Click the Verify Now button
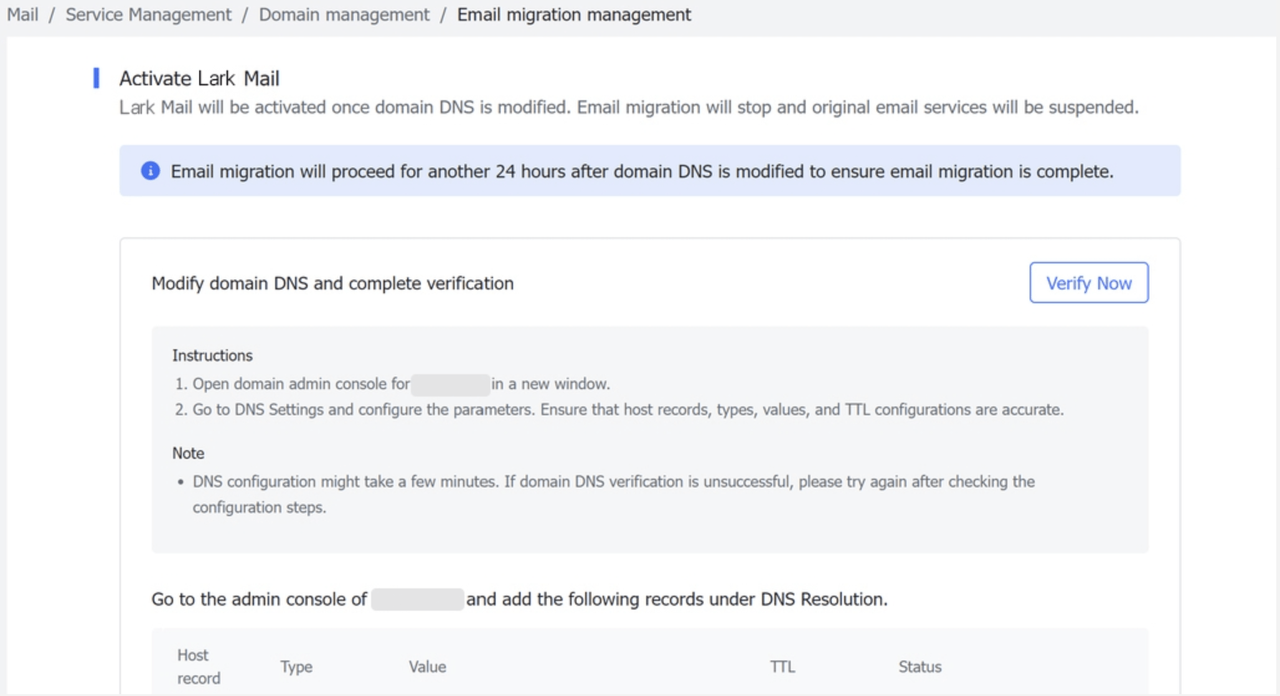Screen dimensions: 1280x696 click(x=1088, y=282)
